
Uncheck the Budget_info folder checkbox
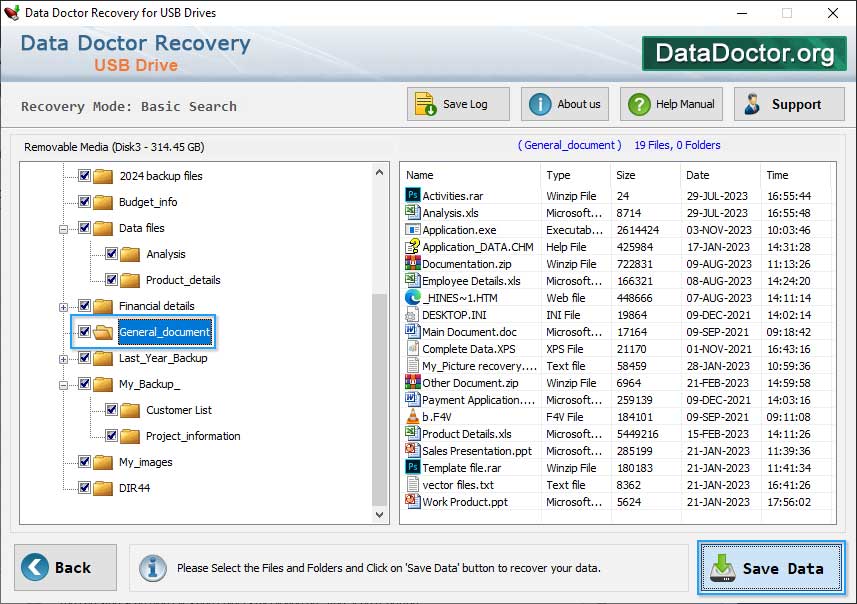click(84, 202)
